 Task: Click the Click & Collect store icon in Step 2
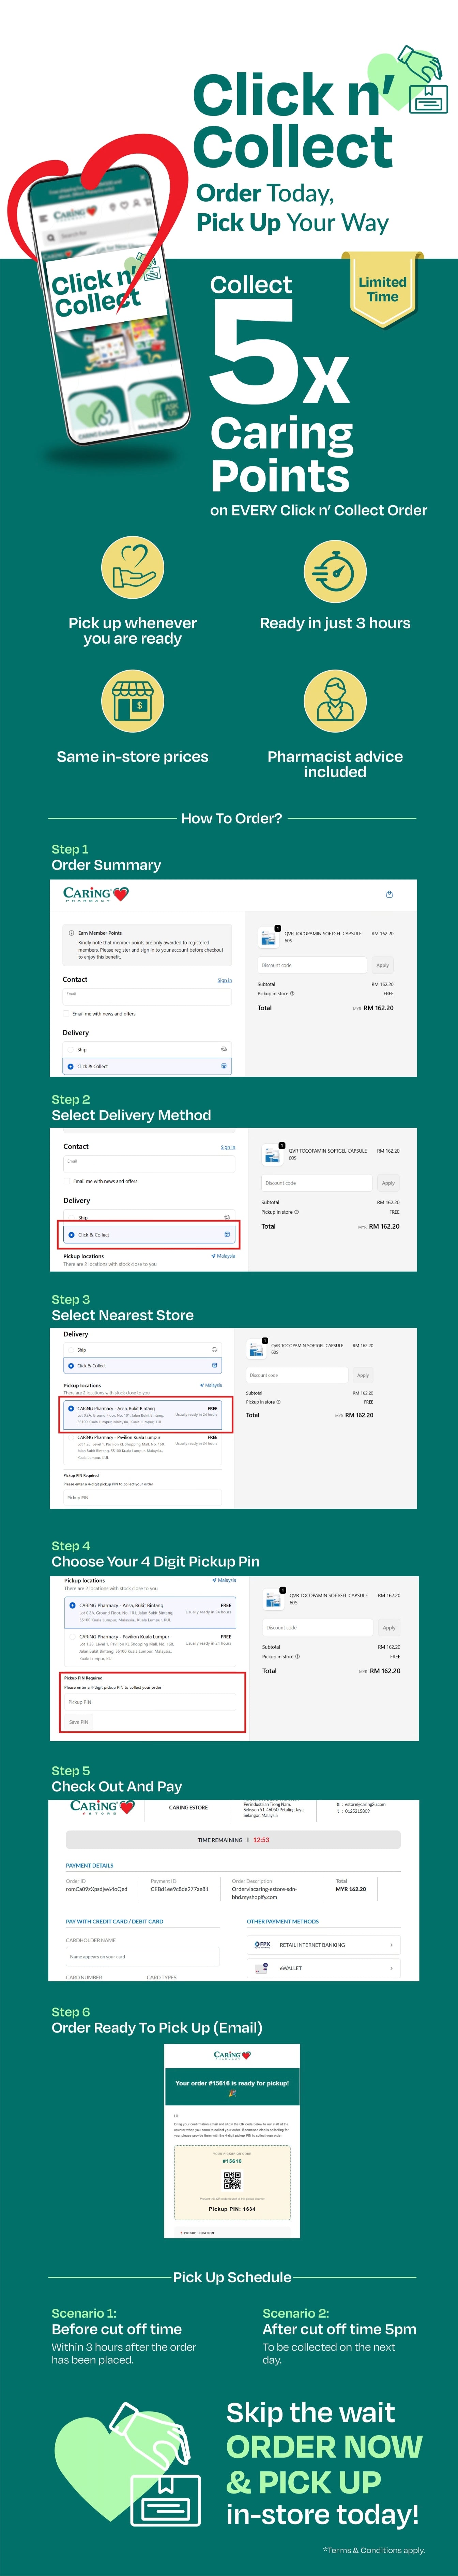tap(227, 1234)
